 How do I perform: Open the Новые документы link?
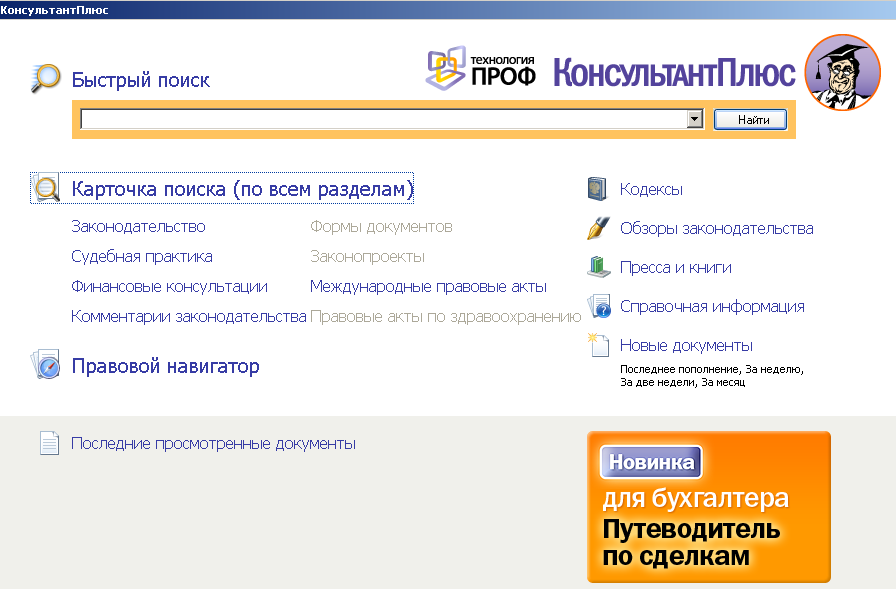tap(686, 346)
